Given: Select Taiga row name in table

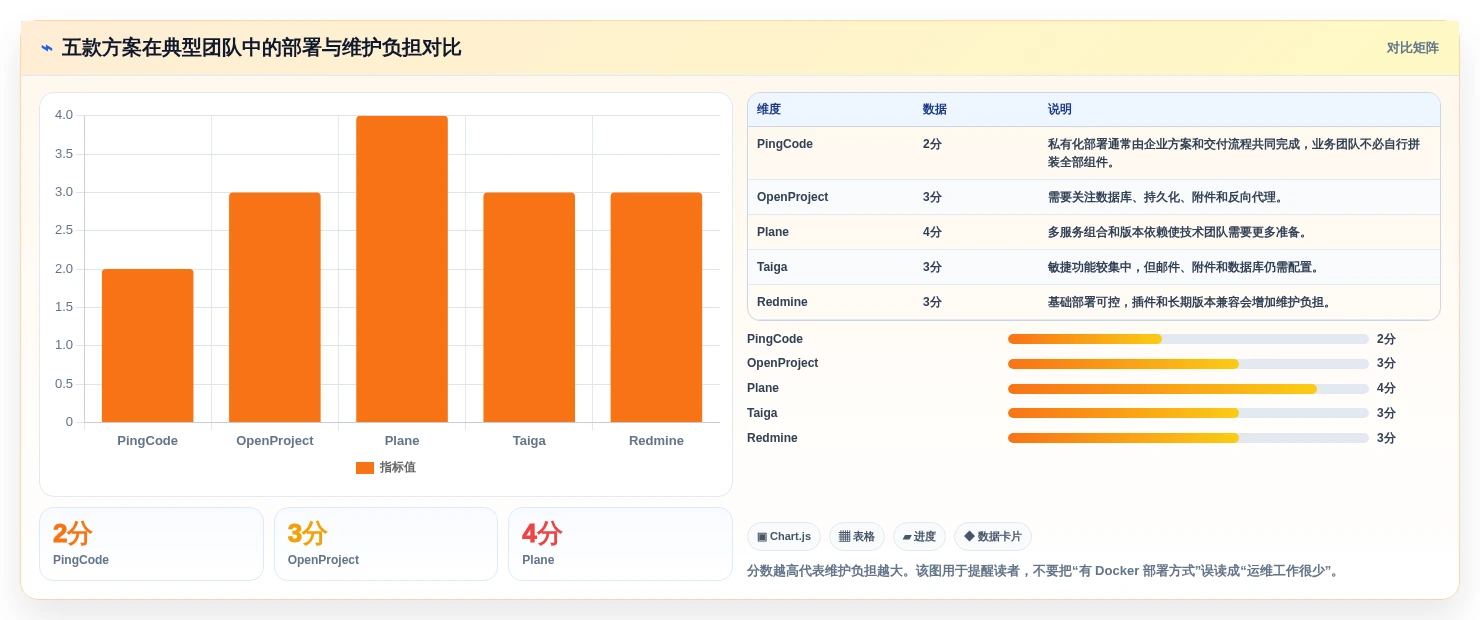Looking at the screenshot, I should pos(772,267).
